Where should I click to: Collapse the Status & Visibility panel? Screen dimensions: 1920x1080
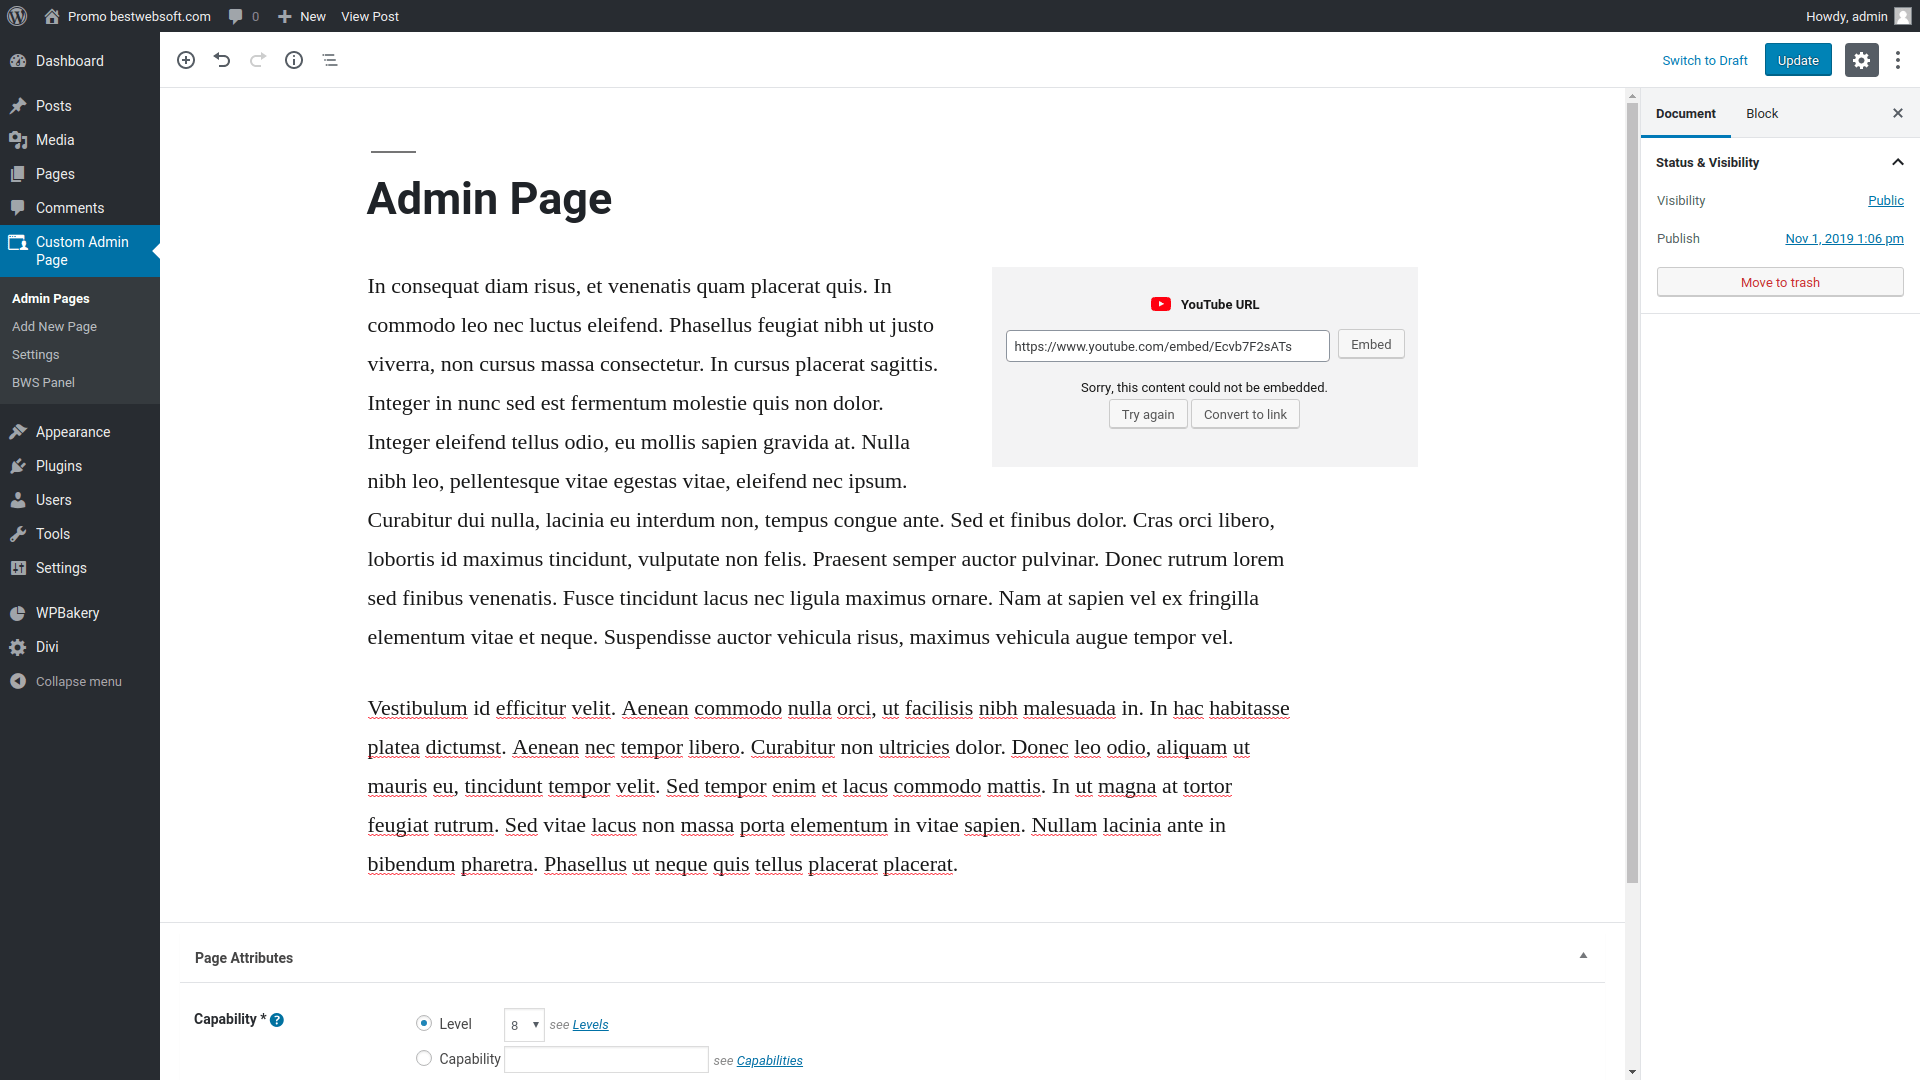tap(1897, 162)
